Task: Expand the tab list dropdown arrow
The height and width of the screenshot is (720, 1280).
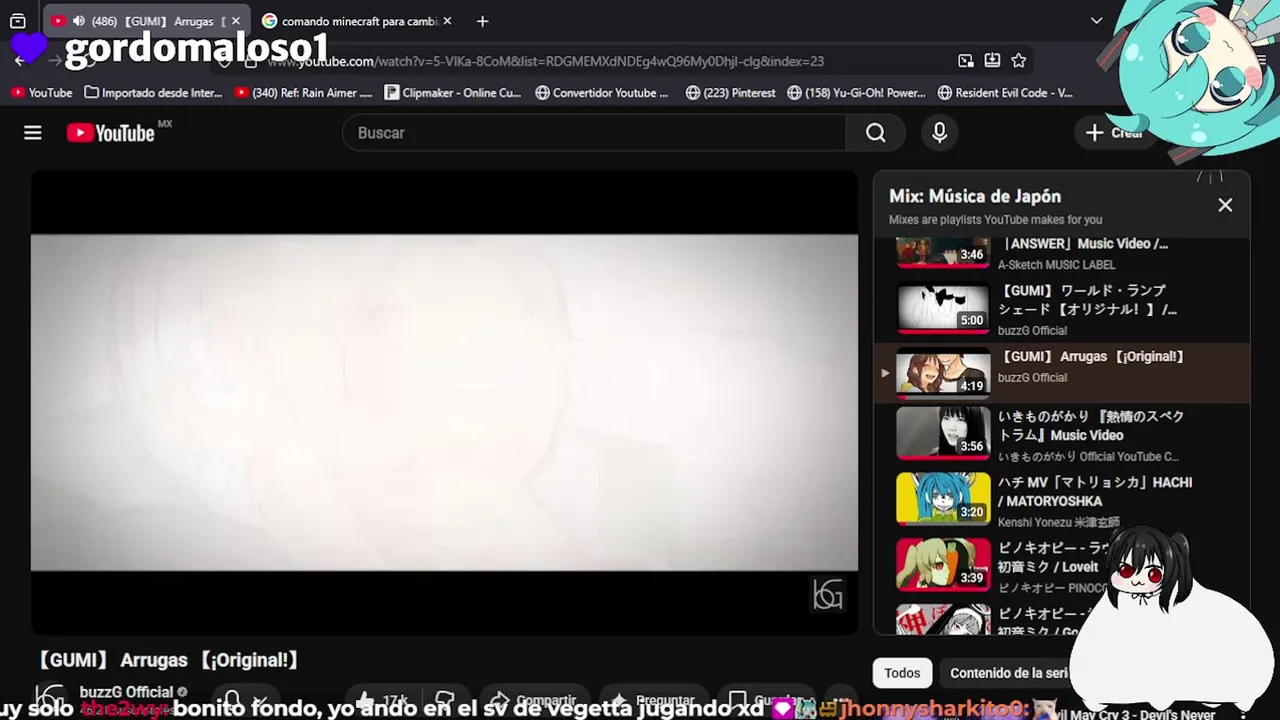Action: [x=1096, y=21]
